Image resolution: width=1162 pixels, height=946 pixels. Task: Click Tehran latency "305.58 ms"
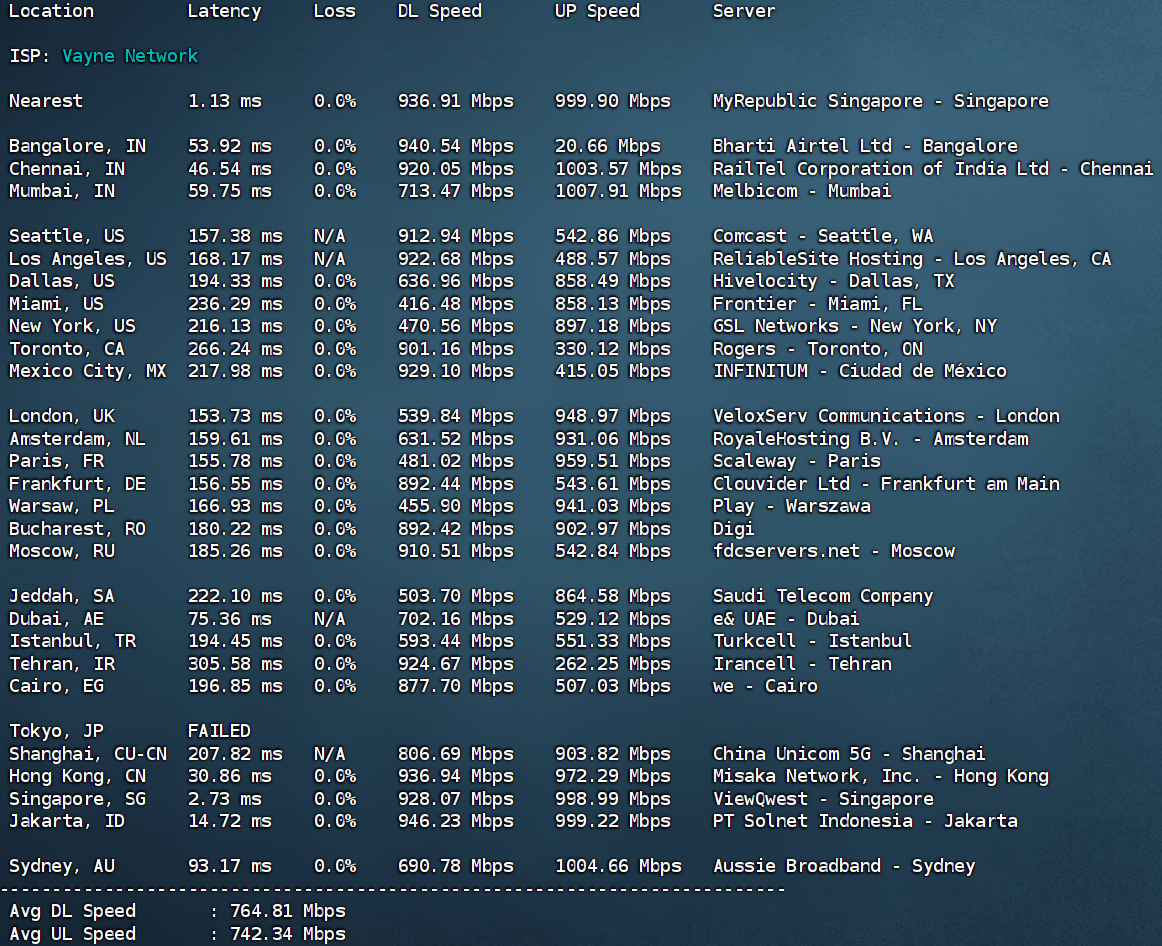click(235, 664)
